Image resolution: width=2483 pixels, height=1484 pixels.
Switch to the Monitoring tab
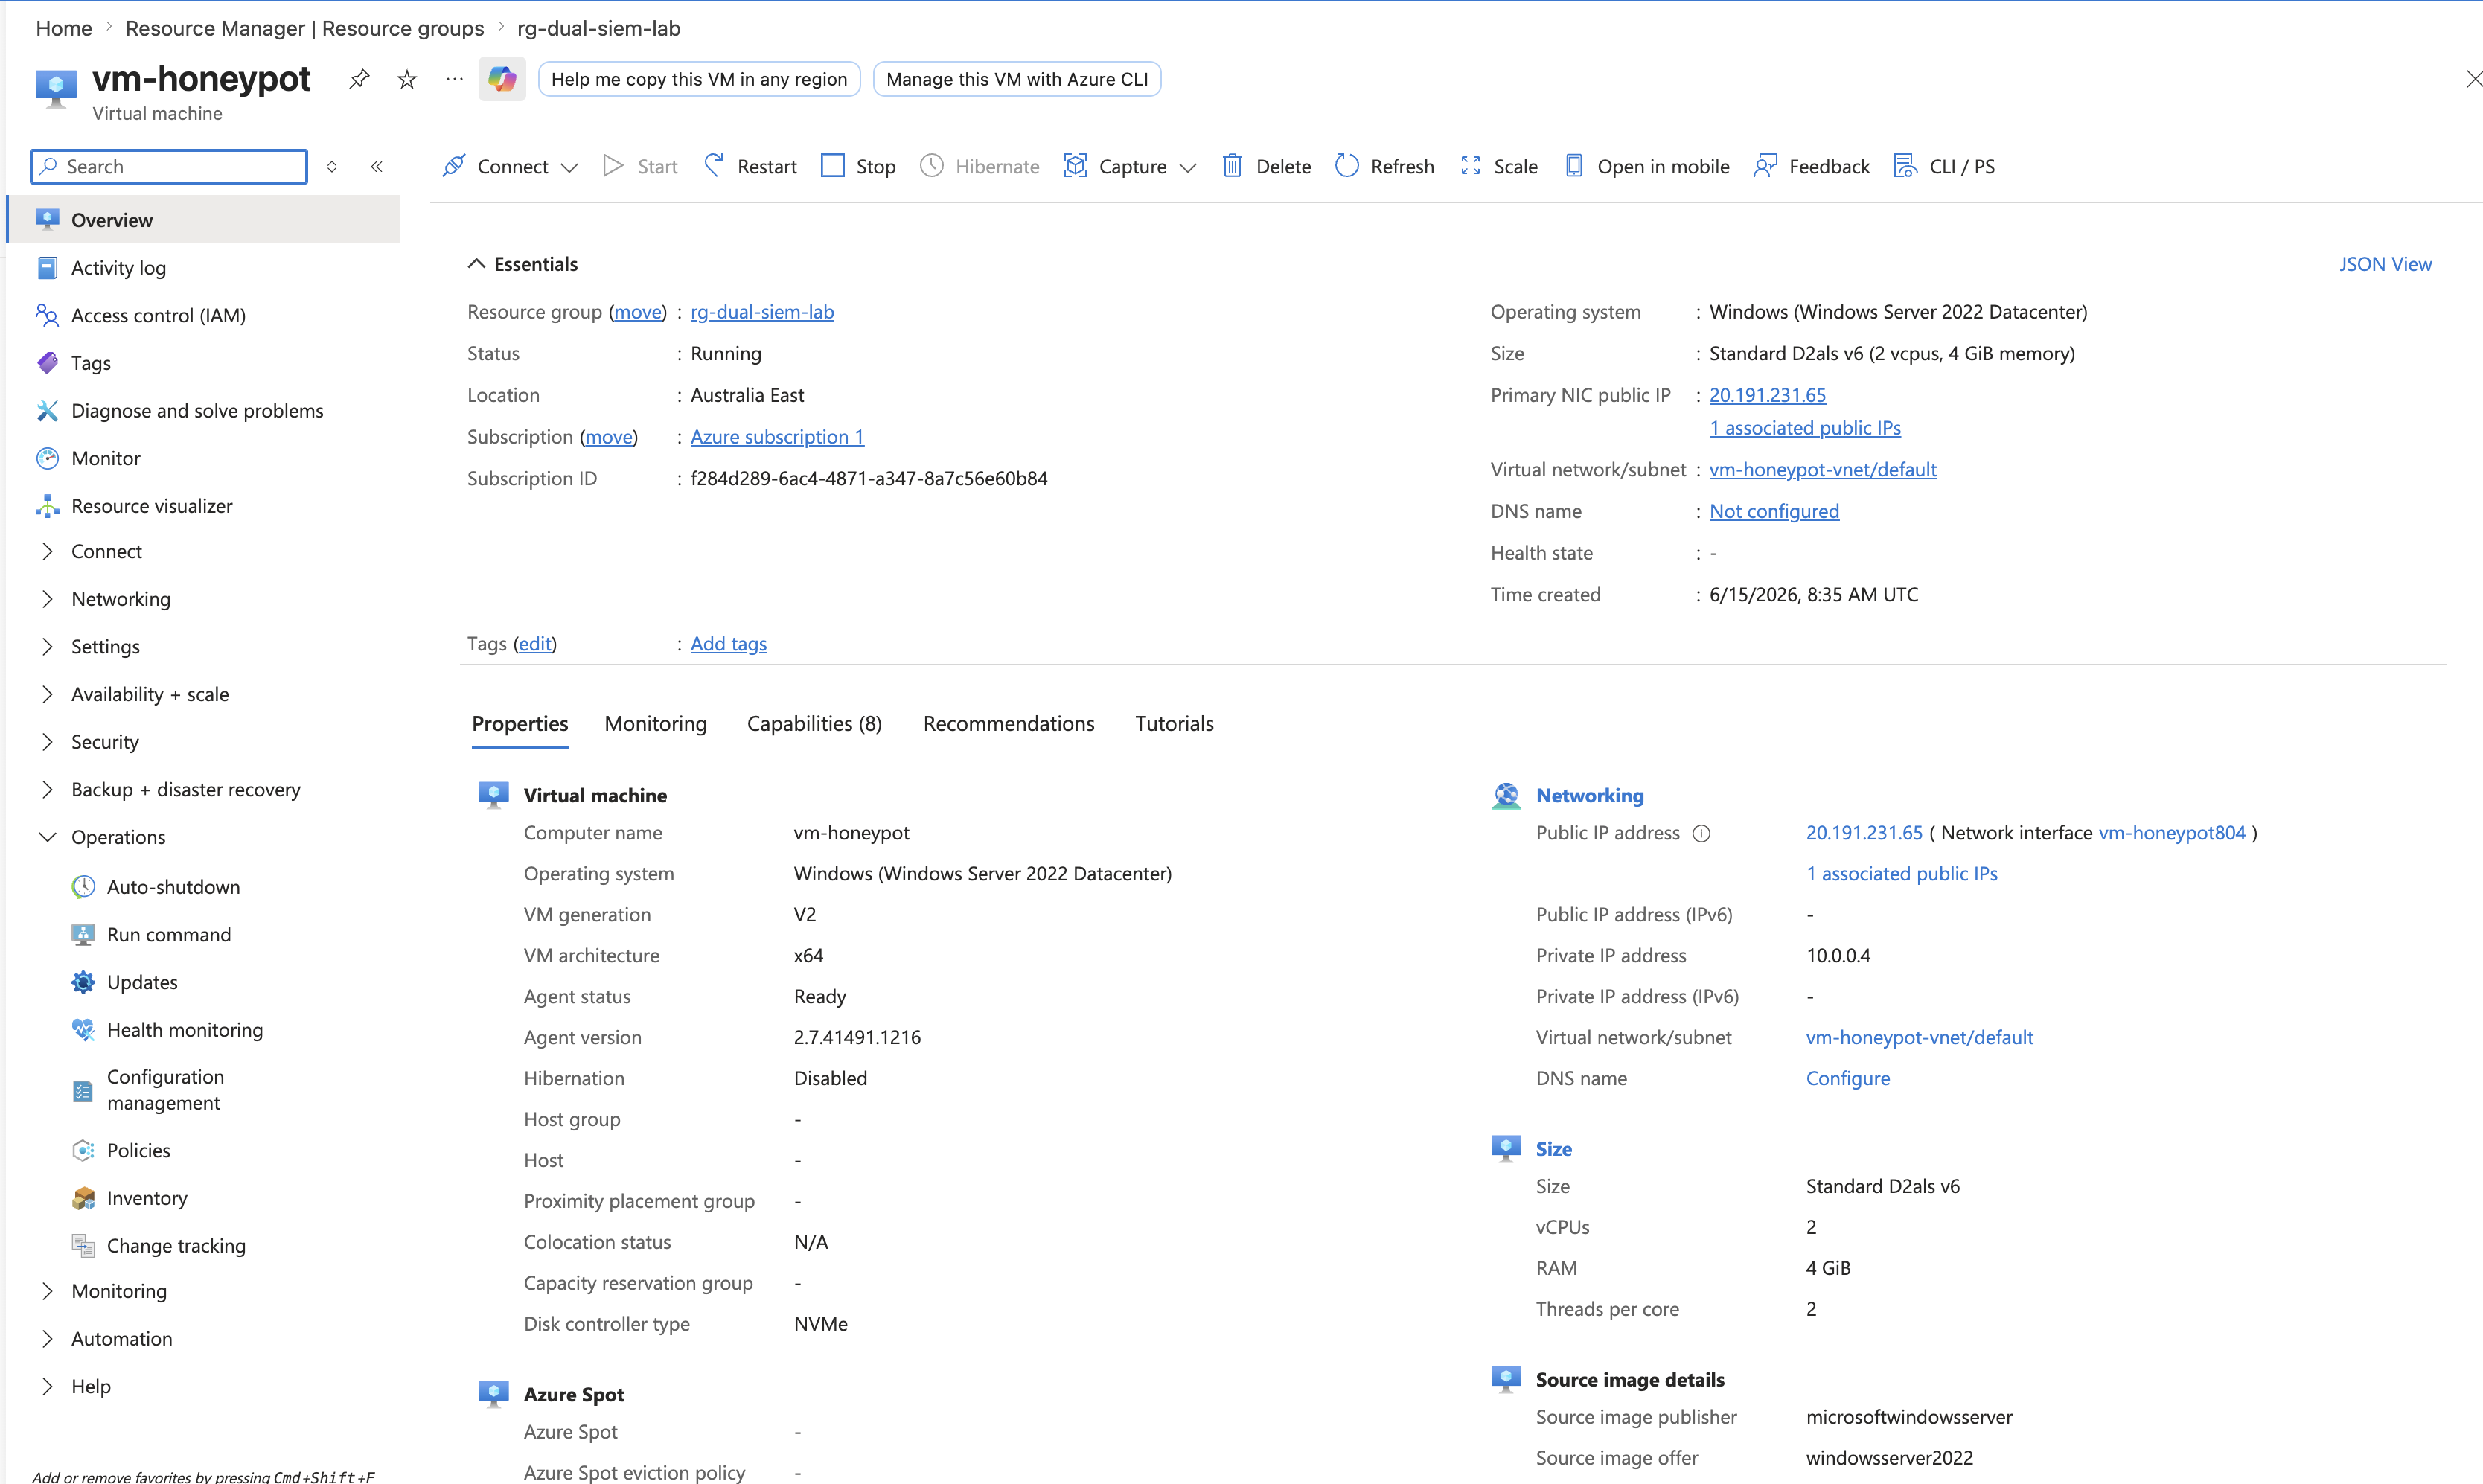tap(656, 724)
